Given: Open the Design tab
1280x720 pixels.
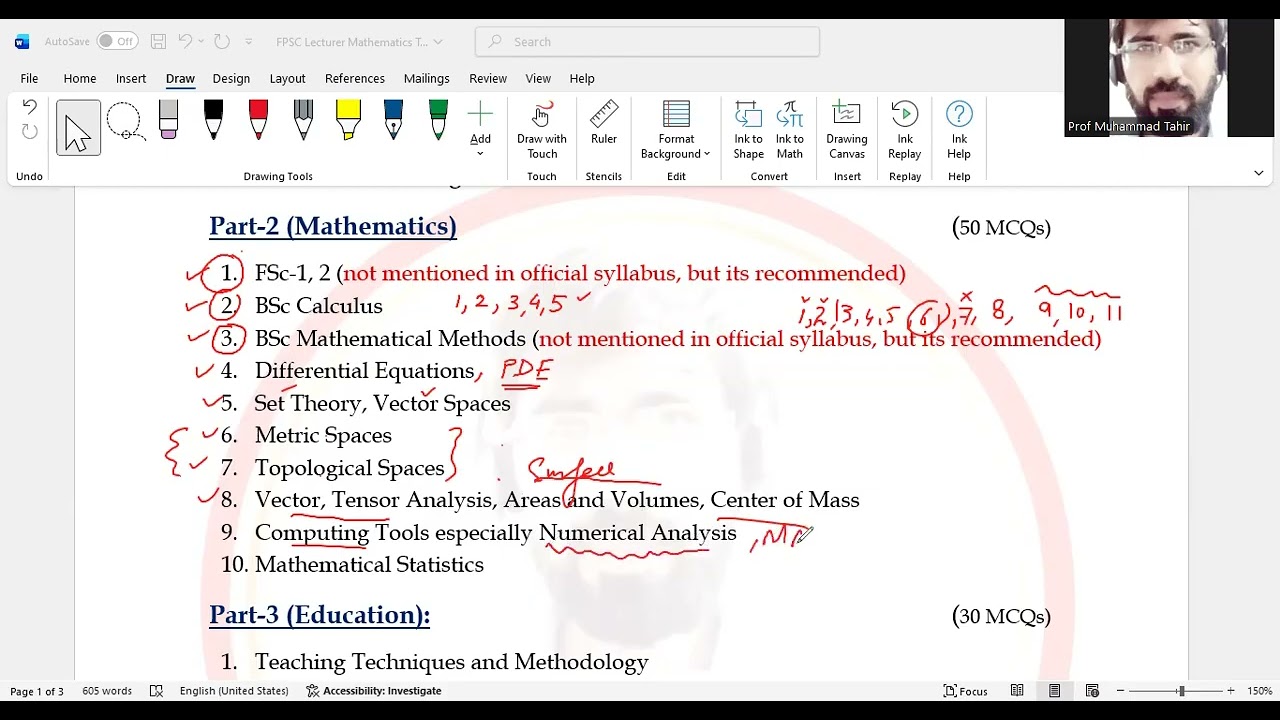Looking at the screenshot, I should coord(231,78).
